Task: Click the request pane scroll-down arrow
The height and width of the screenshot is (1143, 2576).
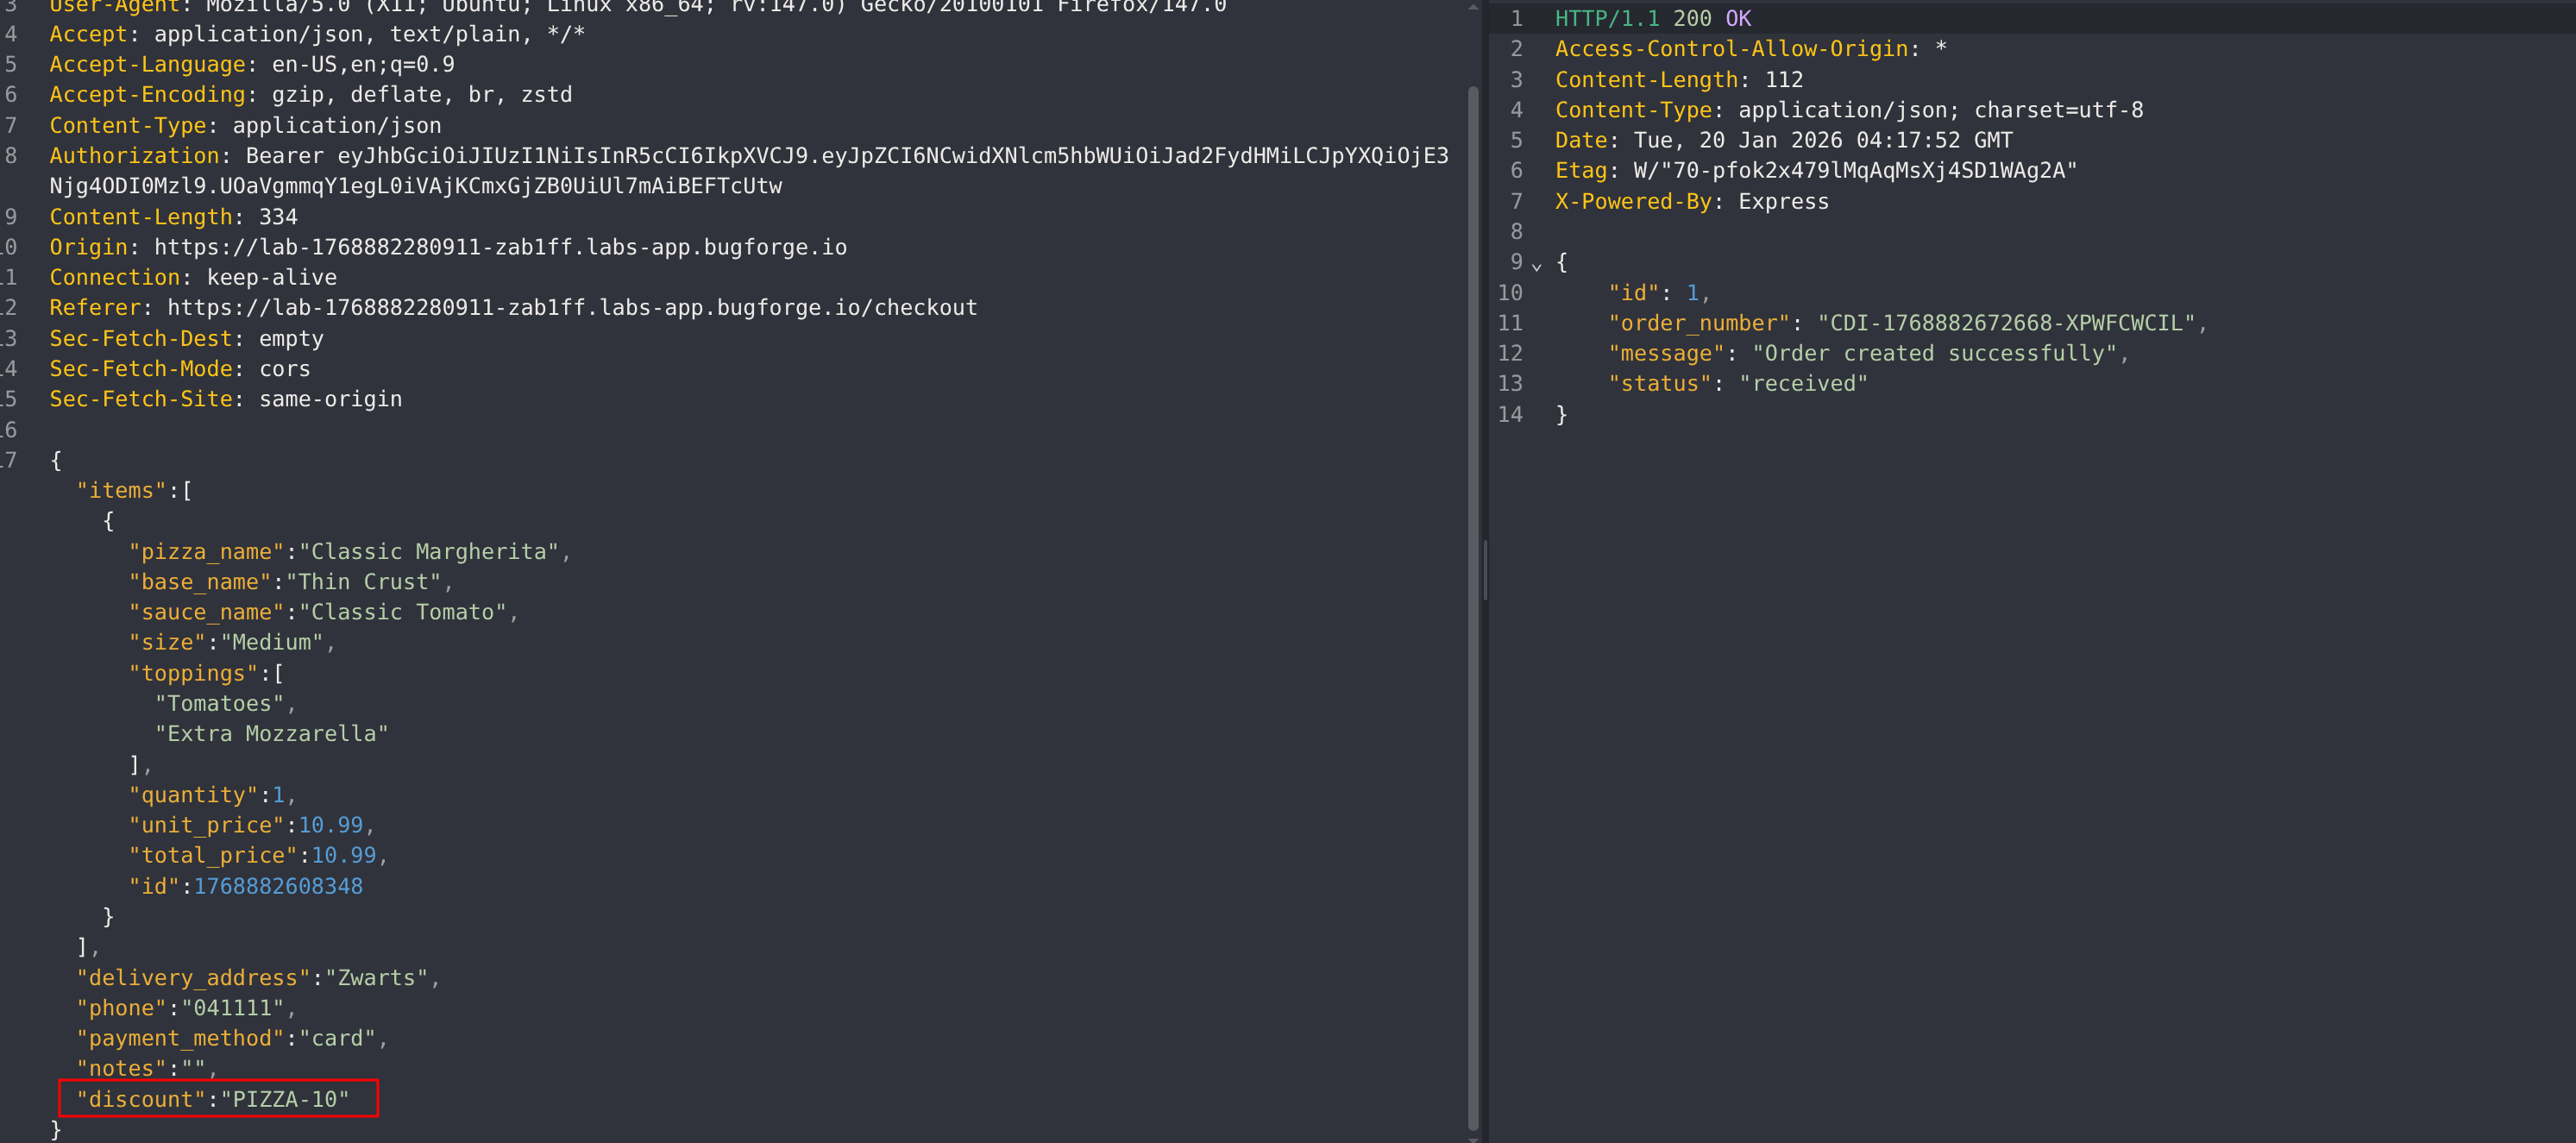Action: pos(1472,1138)
